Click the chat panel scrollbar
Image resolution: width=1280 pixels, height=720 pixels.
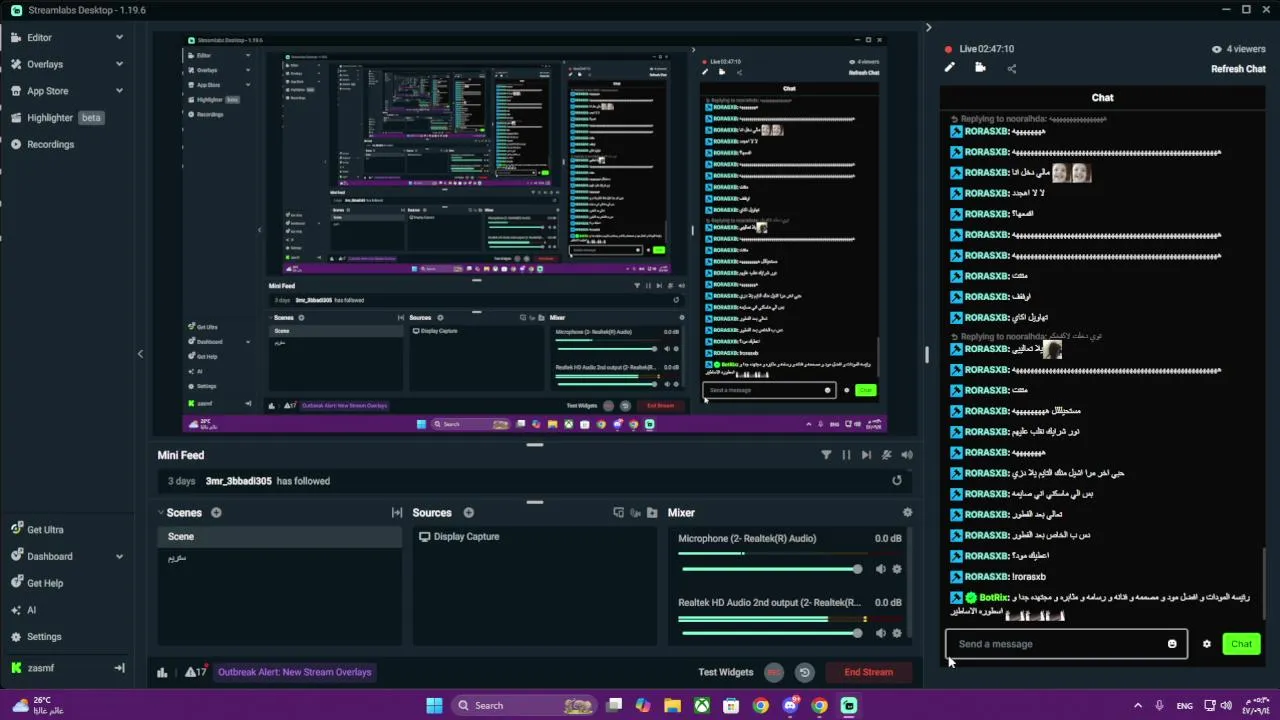click(x=1266, y=583)
